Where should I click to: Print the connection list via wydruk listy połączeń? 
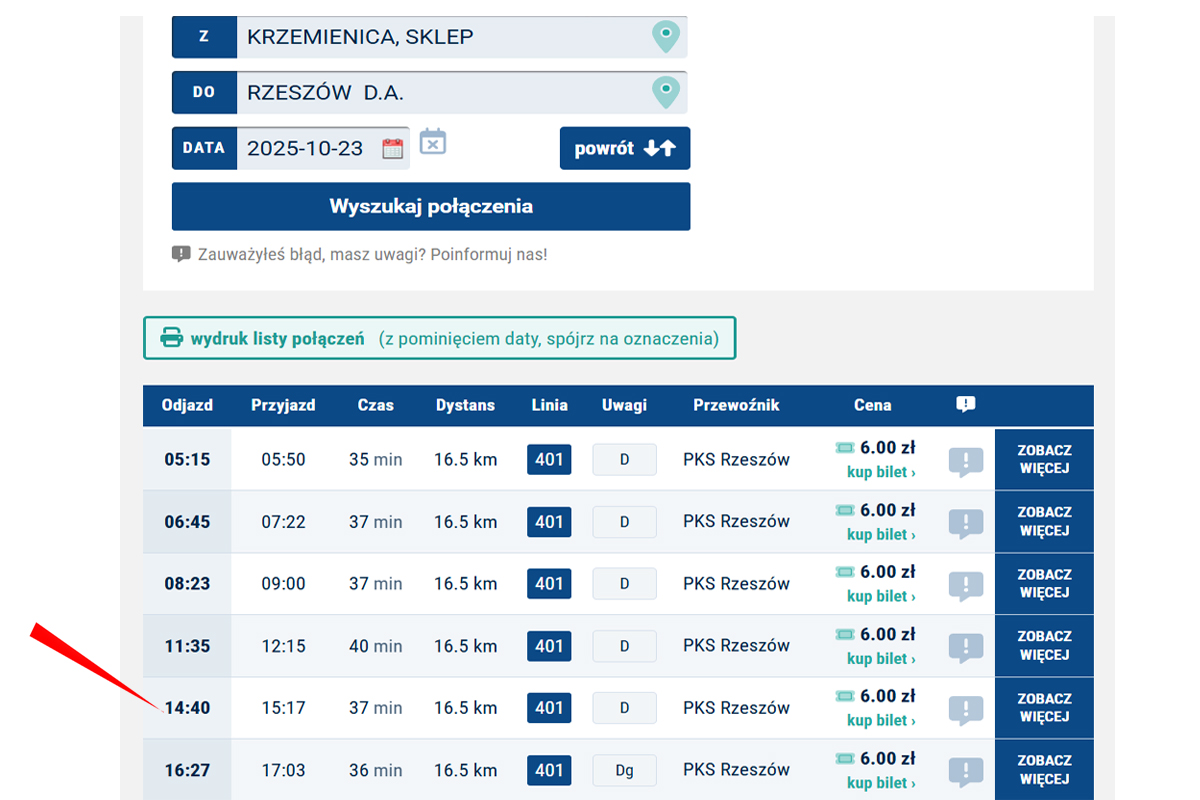tap(439, 338)
